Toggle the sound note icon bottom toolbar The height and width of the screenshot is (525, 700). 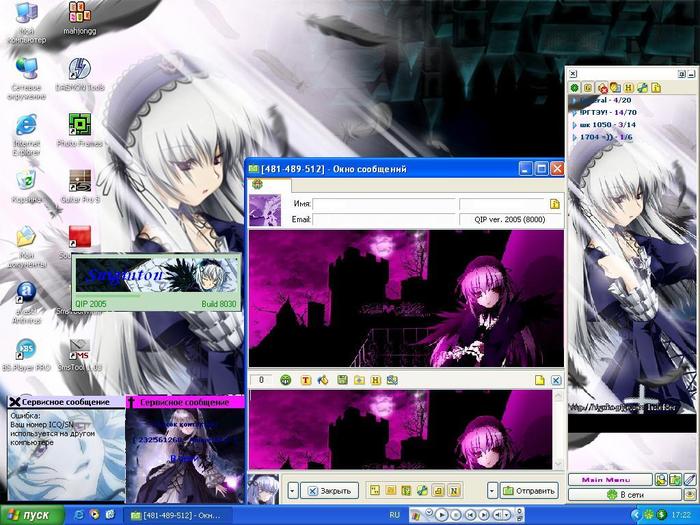click(438, 491)
